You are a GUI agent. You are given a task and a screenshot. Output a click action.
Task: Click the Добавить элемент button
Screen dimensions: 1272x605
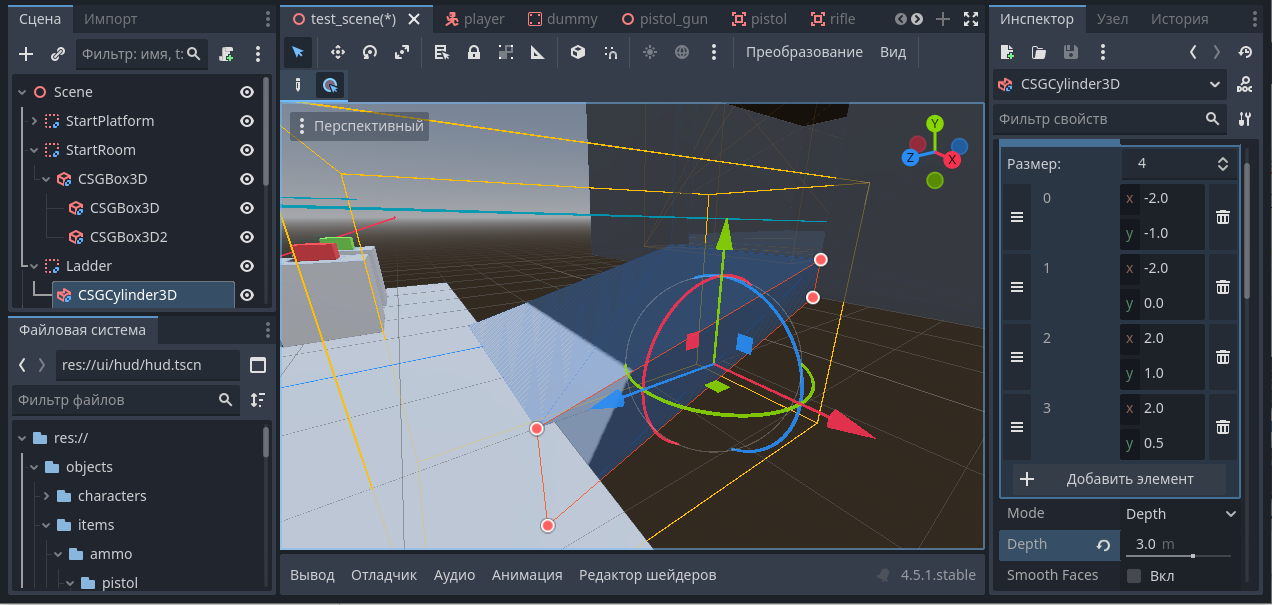[1119, 479]
